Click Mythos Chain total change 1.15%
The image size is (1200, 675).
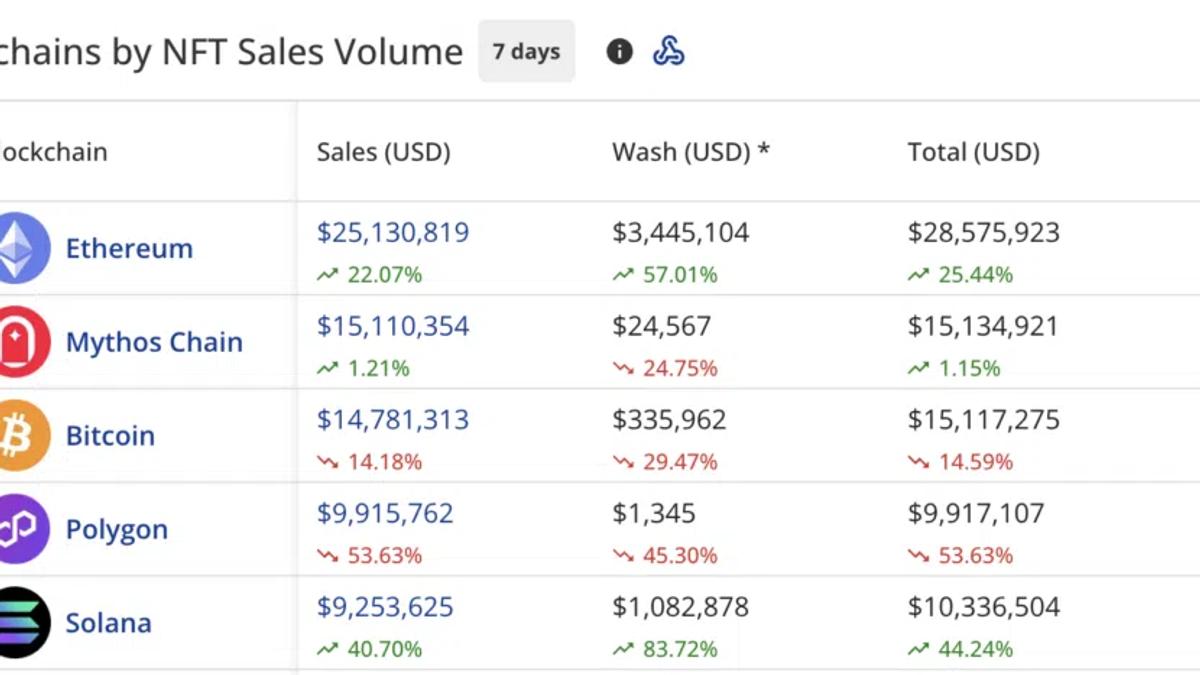tap(955, 368)
